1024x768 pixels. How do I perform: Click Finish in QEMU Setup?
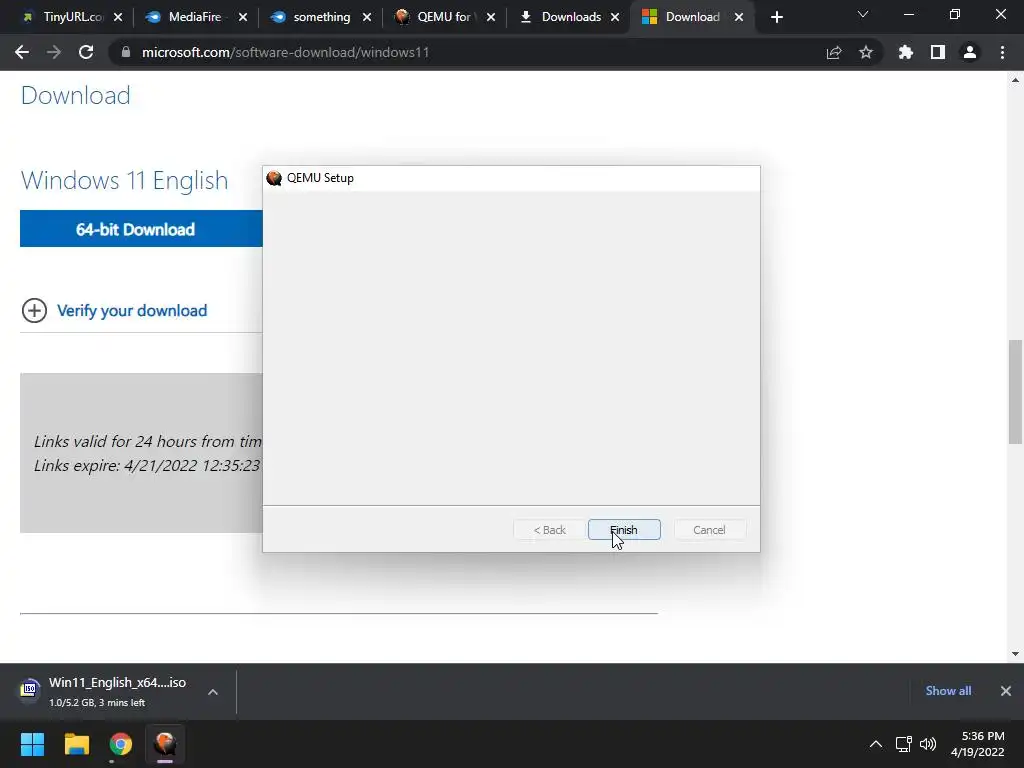(x=624, y=530)
